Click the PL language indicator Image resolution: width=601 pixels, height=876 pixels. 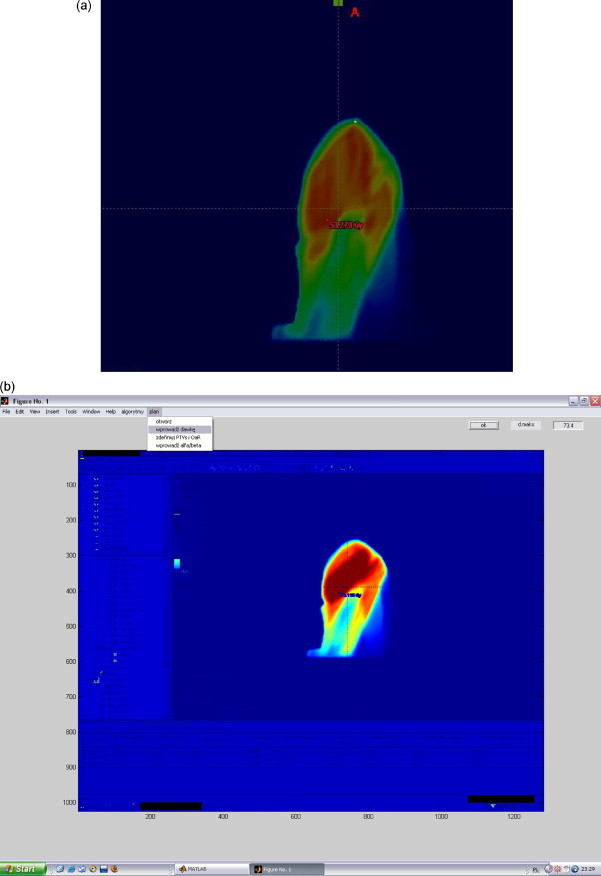click(x=535, y=869)
